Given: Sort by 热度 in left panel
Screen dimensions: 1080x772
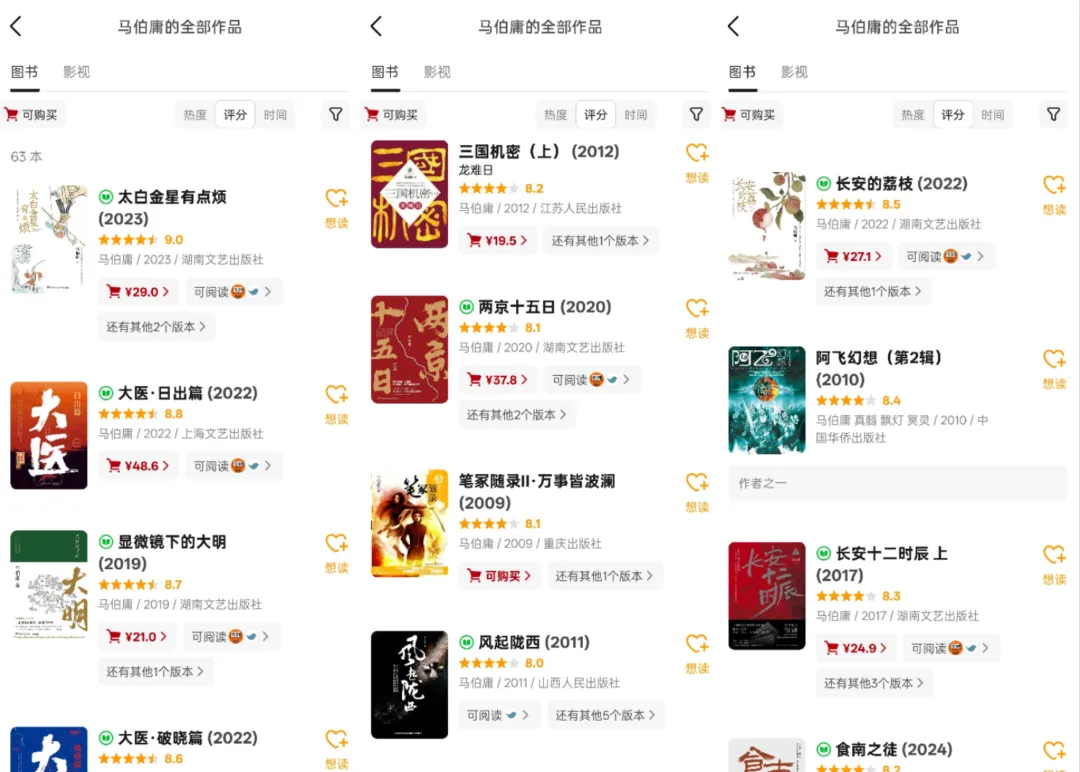Looking at the screenshot, I should (195, 114).
